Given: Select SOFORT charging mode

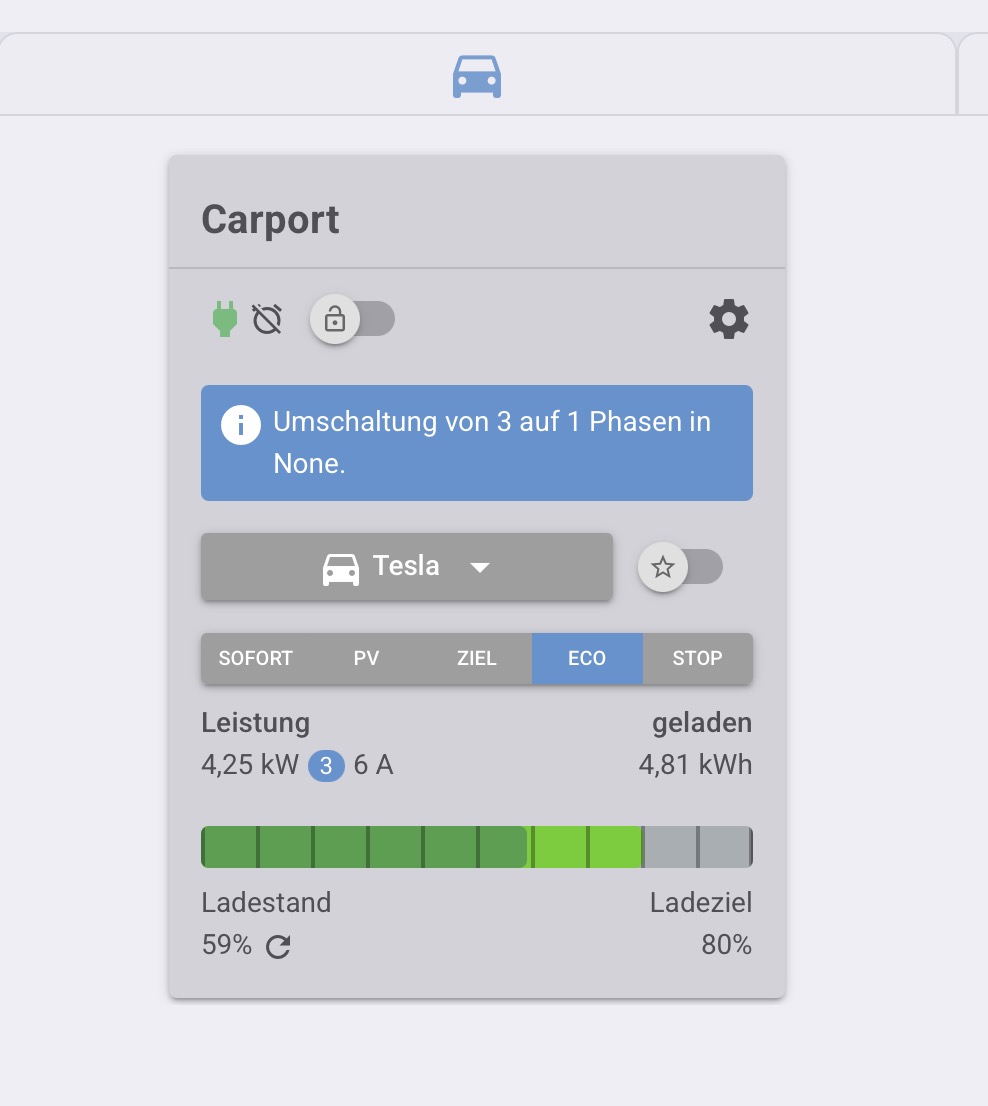Looking at the screenshot, I should point(256,658).
